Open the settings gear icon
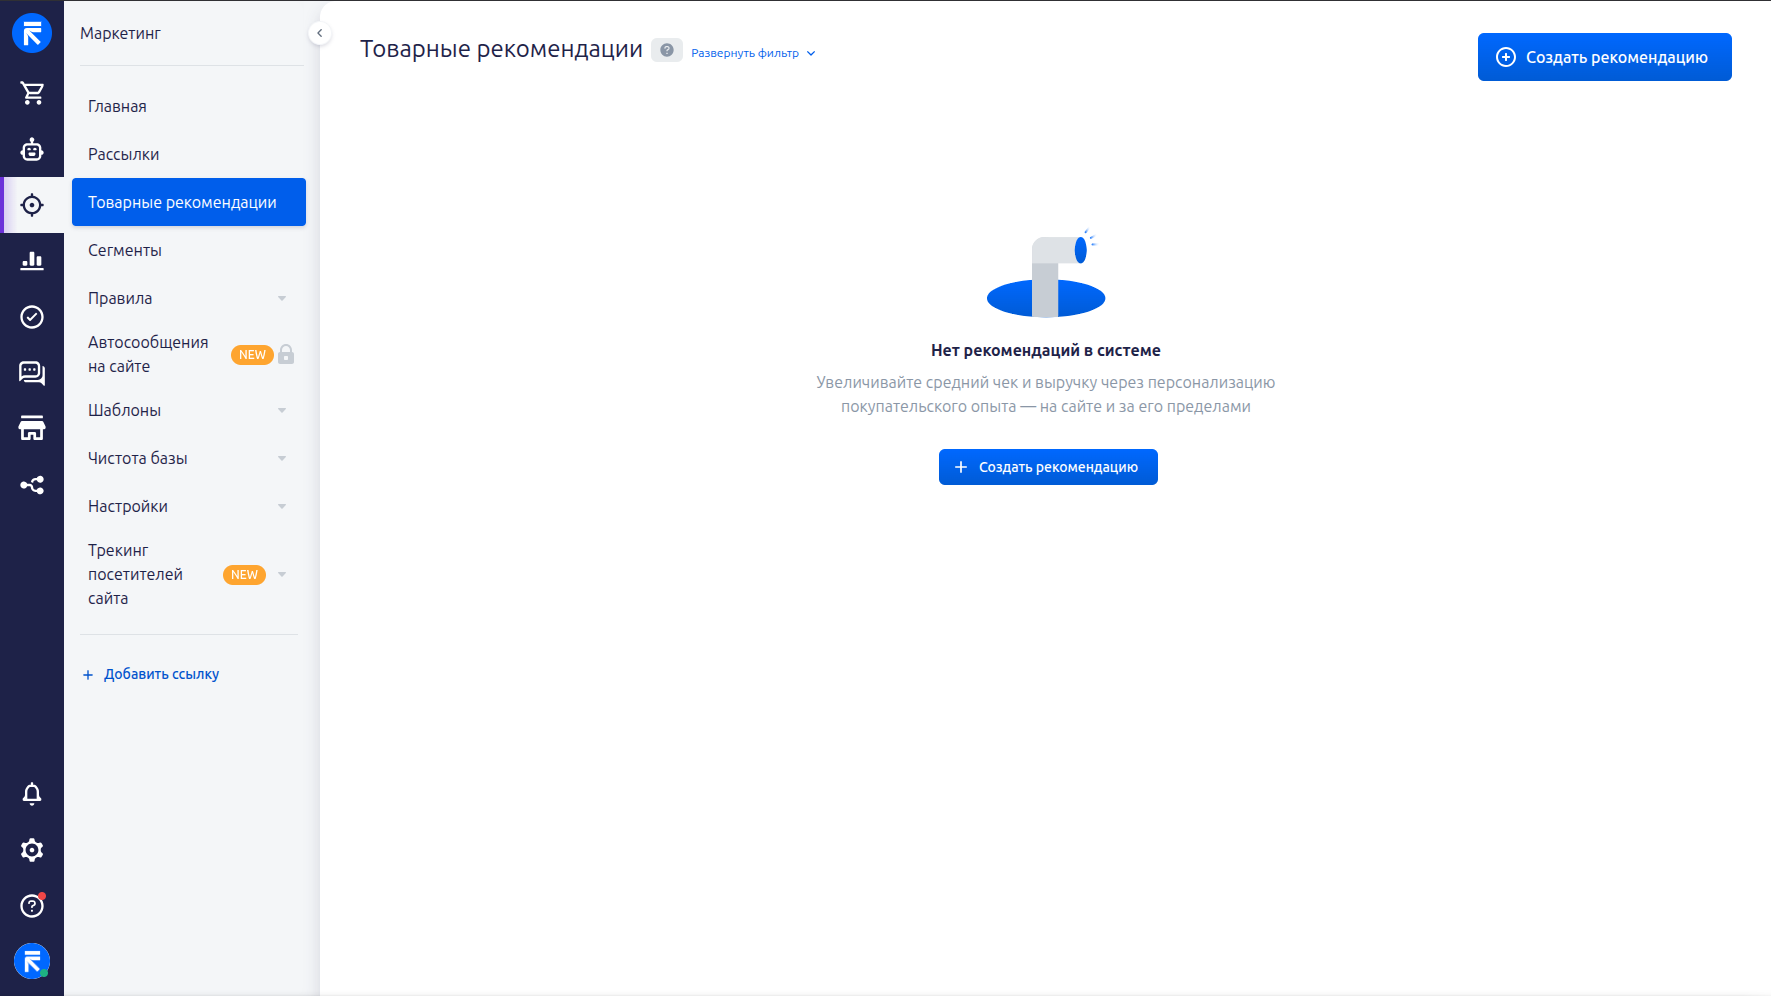Viewport: 1771px width, 996px height. (32, 850)
